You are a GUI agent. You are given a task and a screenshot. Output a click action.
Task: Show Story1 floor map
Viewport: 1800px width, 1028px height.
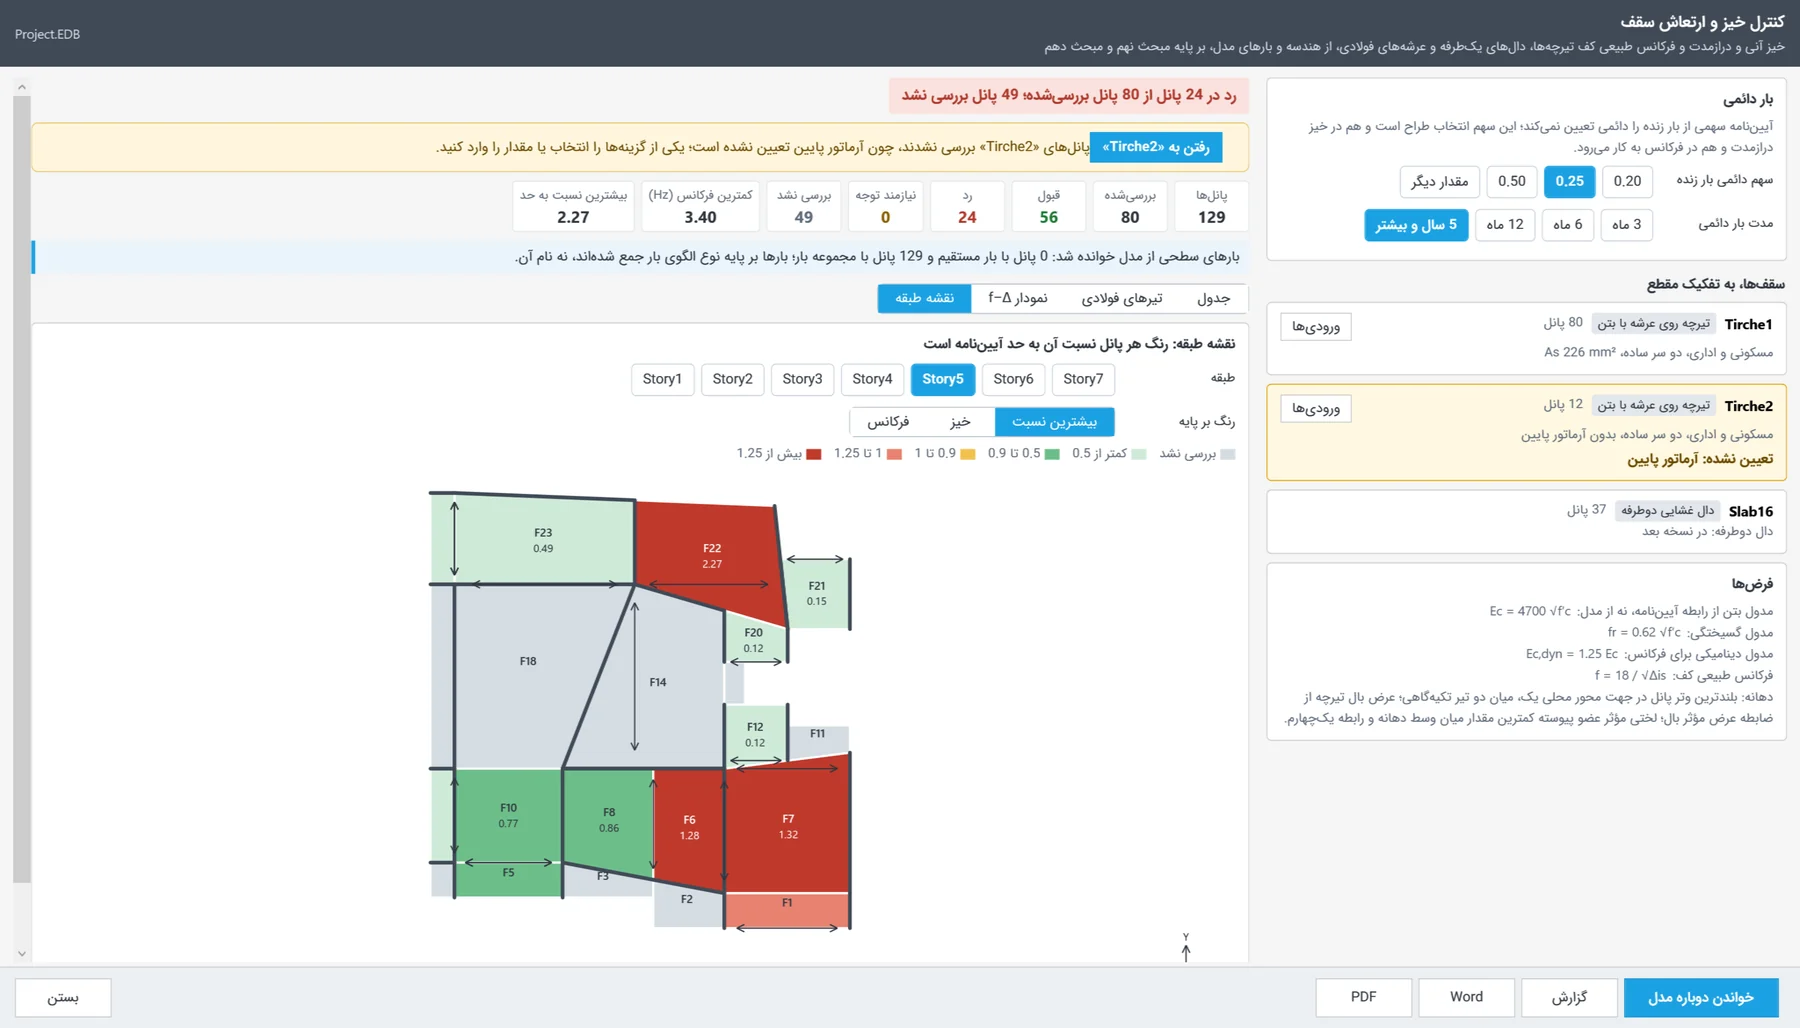pyautogui.click(x=662, y=379)
